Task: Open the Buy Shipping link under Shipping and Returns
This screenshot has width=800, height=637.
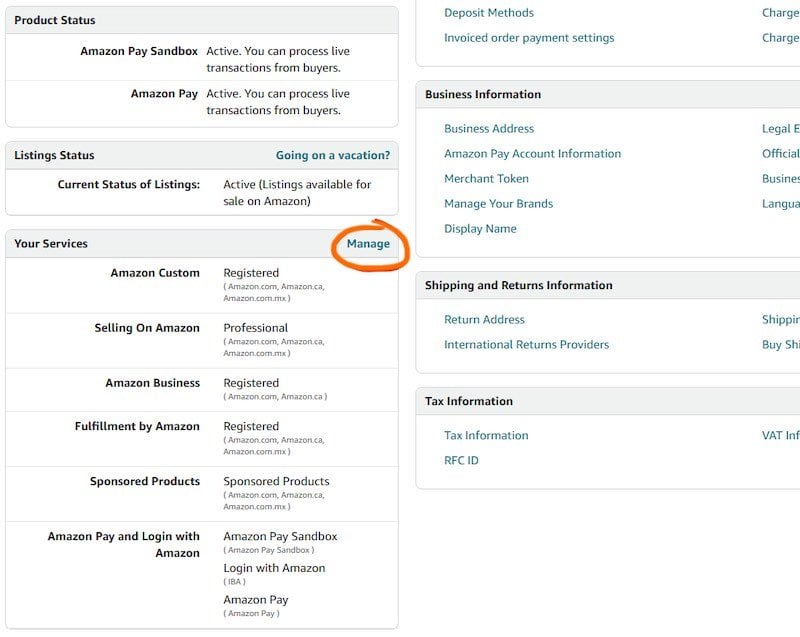Action: pyautogui.click(x=781, y=344)
